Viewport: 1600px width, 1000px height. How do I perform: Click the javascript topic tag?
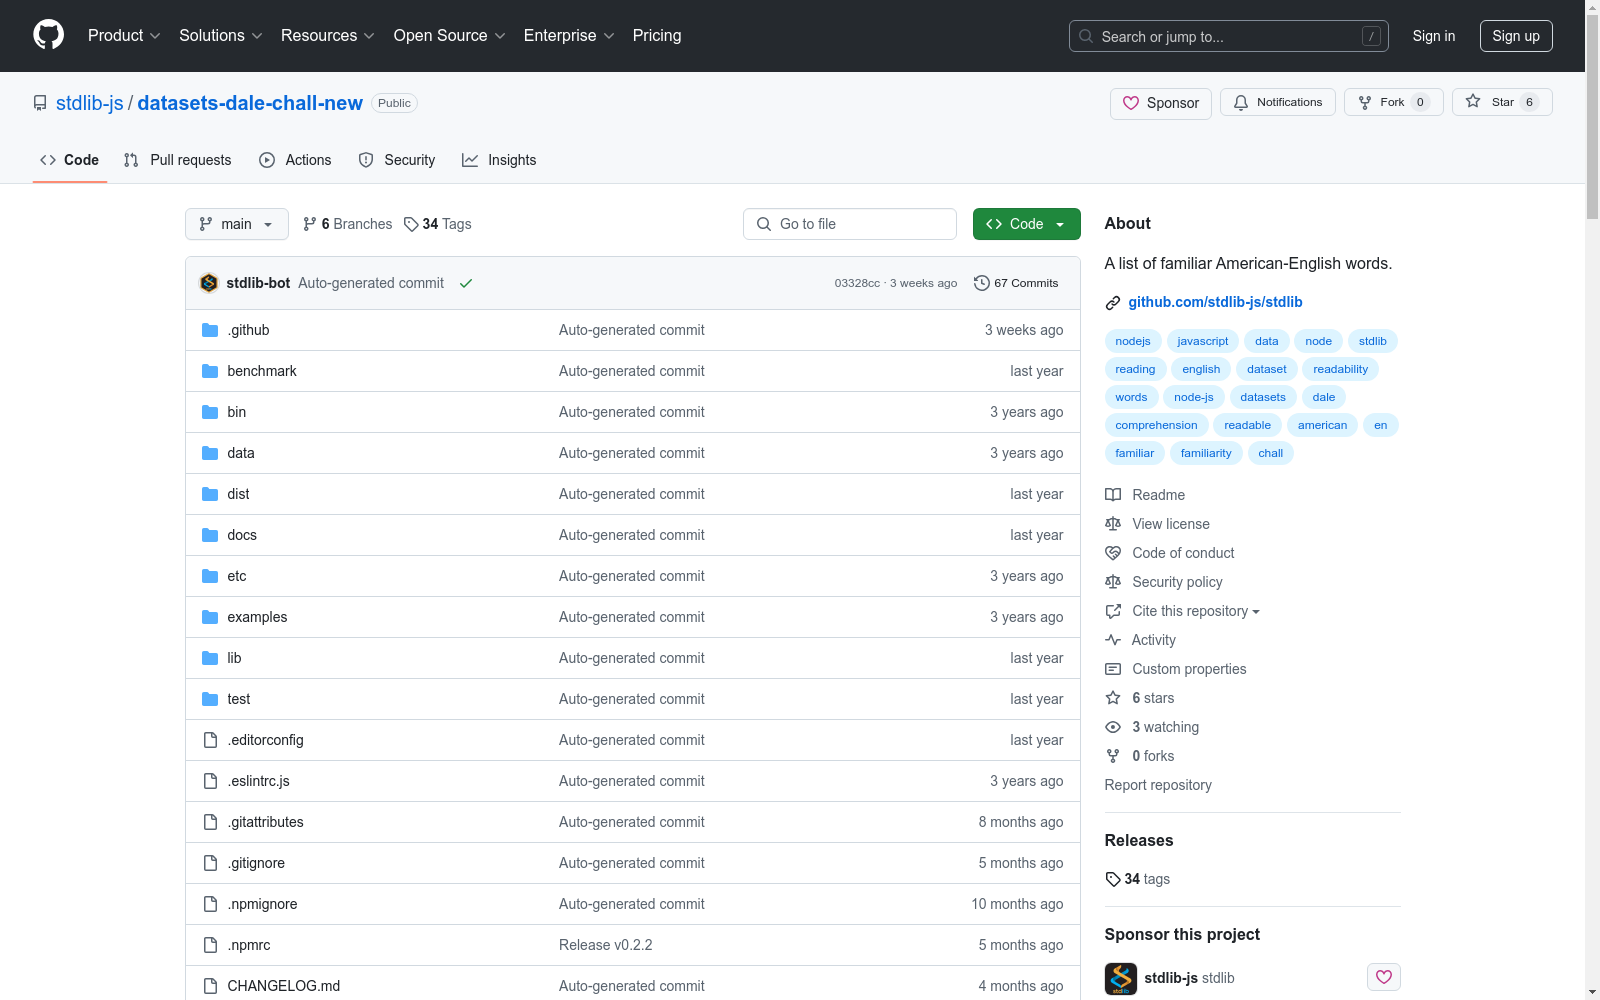click(1203, 341)
